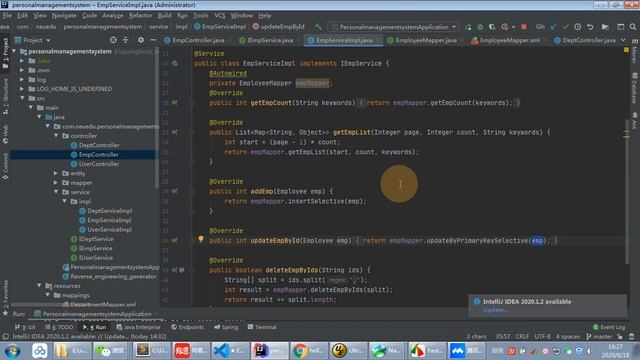The width and height of the screenshot is (640, 360).
Task: Click gutter icon beside EmpServiceImpl class
Action: pyautogui.click(x=175, y=64)
